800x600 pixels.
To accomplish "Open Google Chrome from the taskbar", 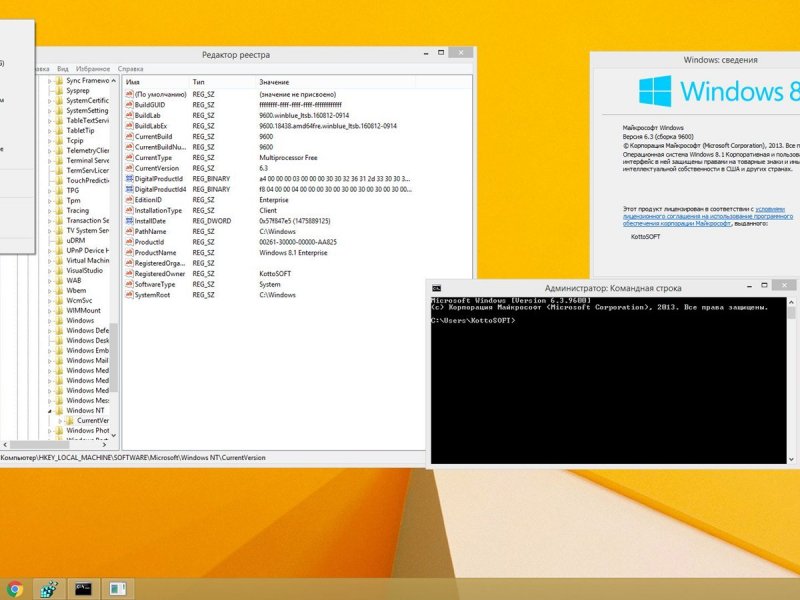I will click(14, 589).
